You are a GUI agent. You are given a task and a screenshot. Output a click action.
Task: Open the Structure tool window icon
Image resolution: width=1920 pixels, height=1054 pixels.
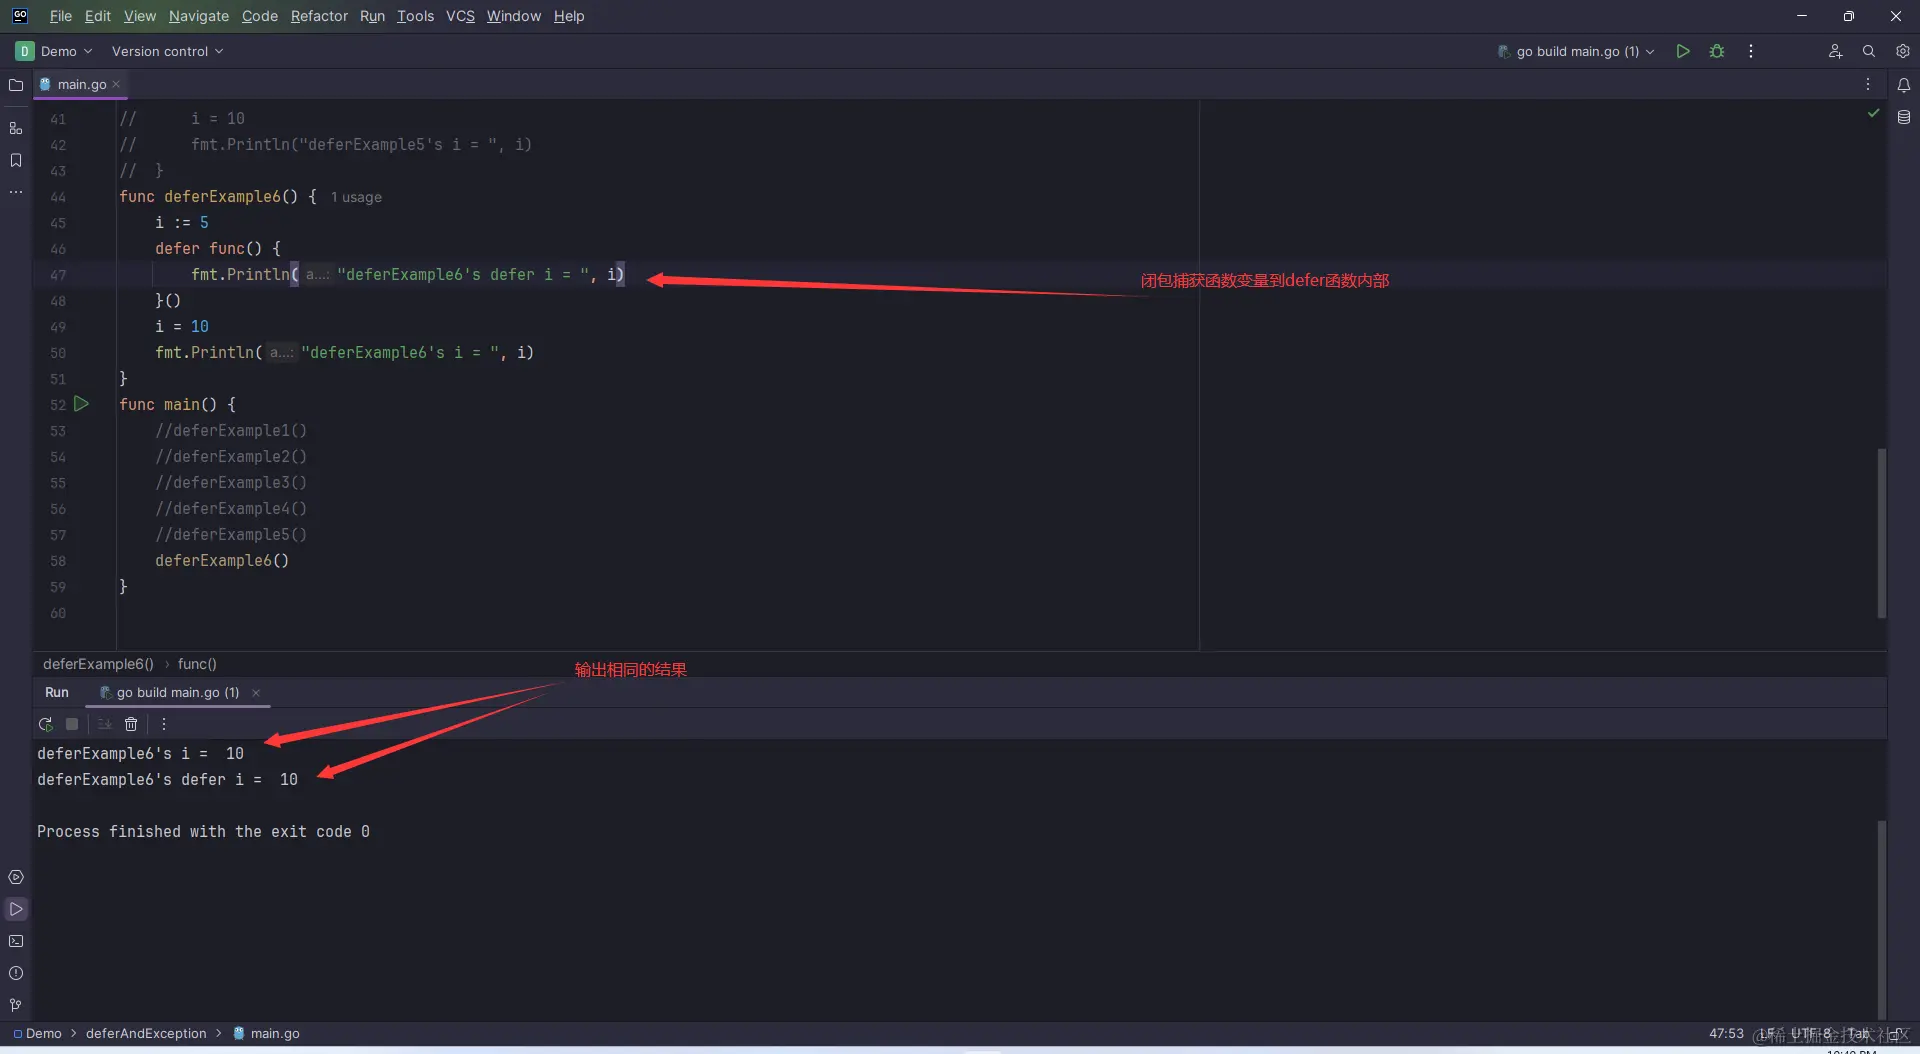[x=16, y=128]
